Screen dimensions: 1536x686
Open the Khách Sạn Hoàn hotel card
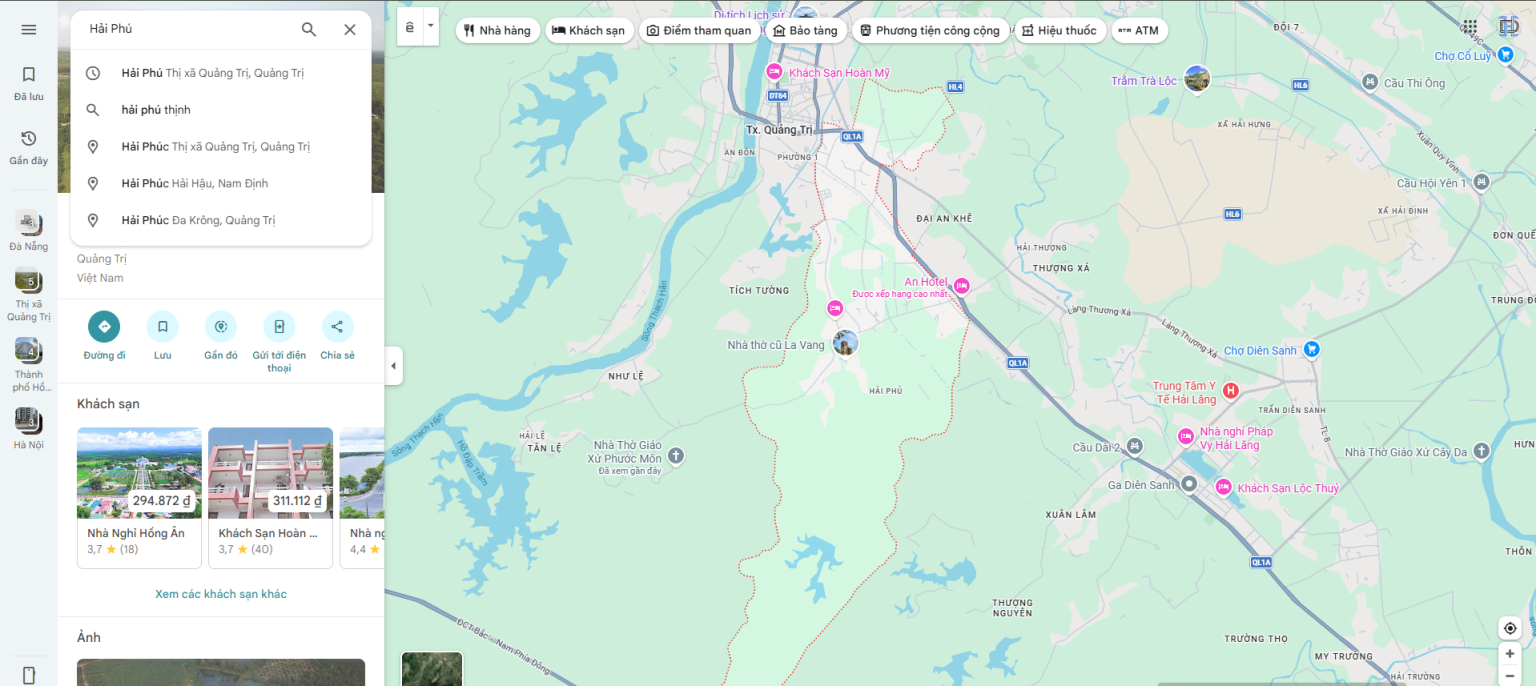pyautogui.click(x=270, y=498)
